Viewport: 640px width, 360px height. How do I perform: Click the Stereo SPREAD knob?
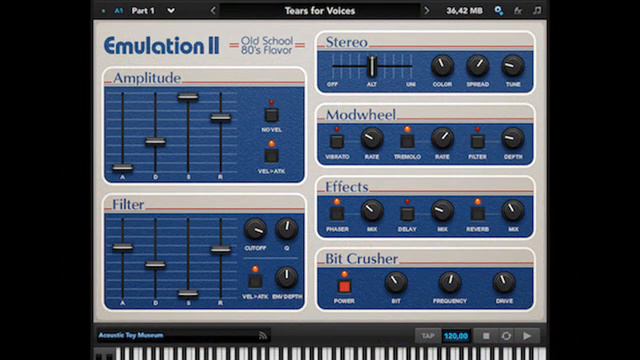(478, 66)
